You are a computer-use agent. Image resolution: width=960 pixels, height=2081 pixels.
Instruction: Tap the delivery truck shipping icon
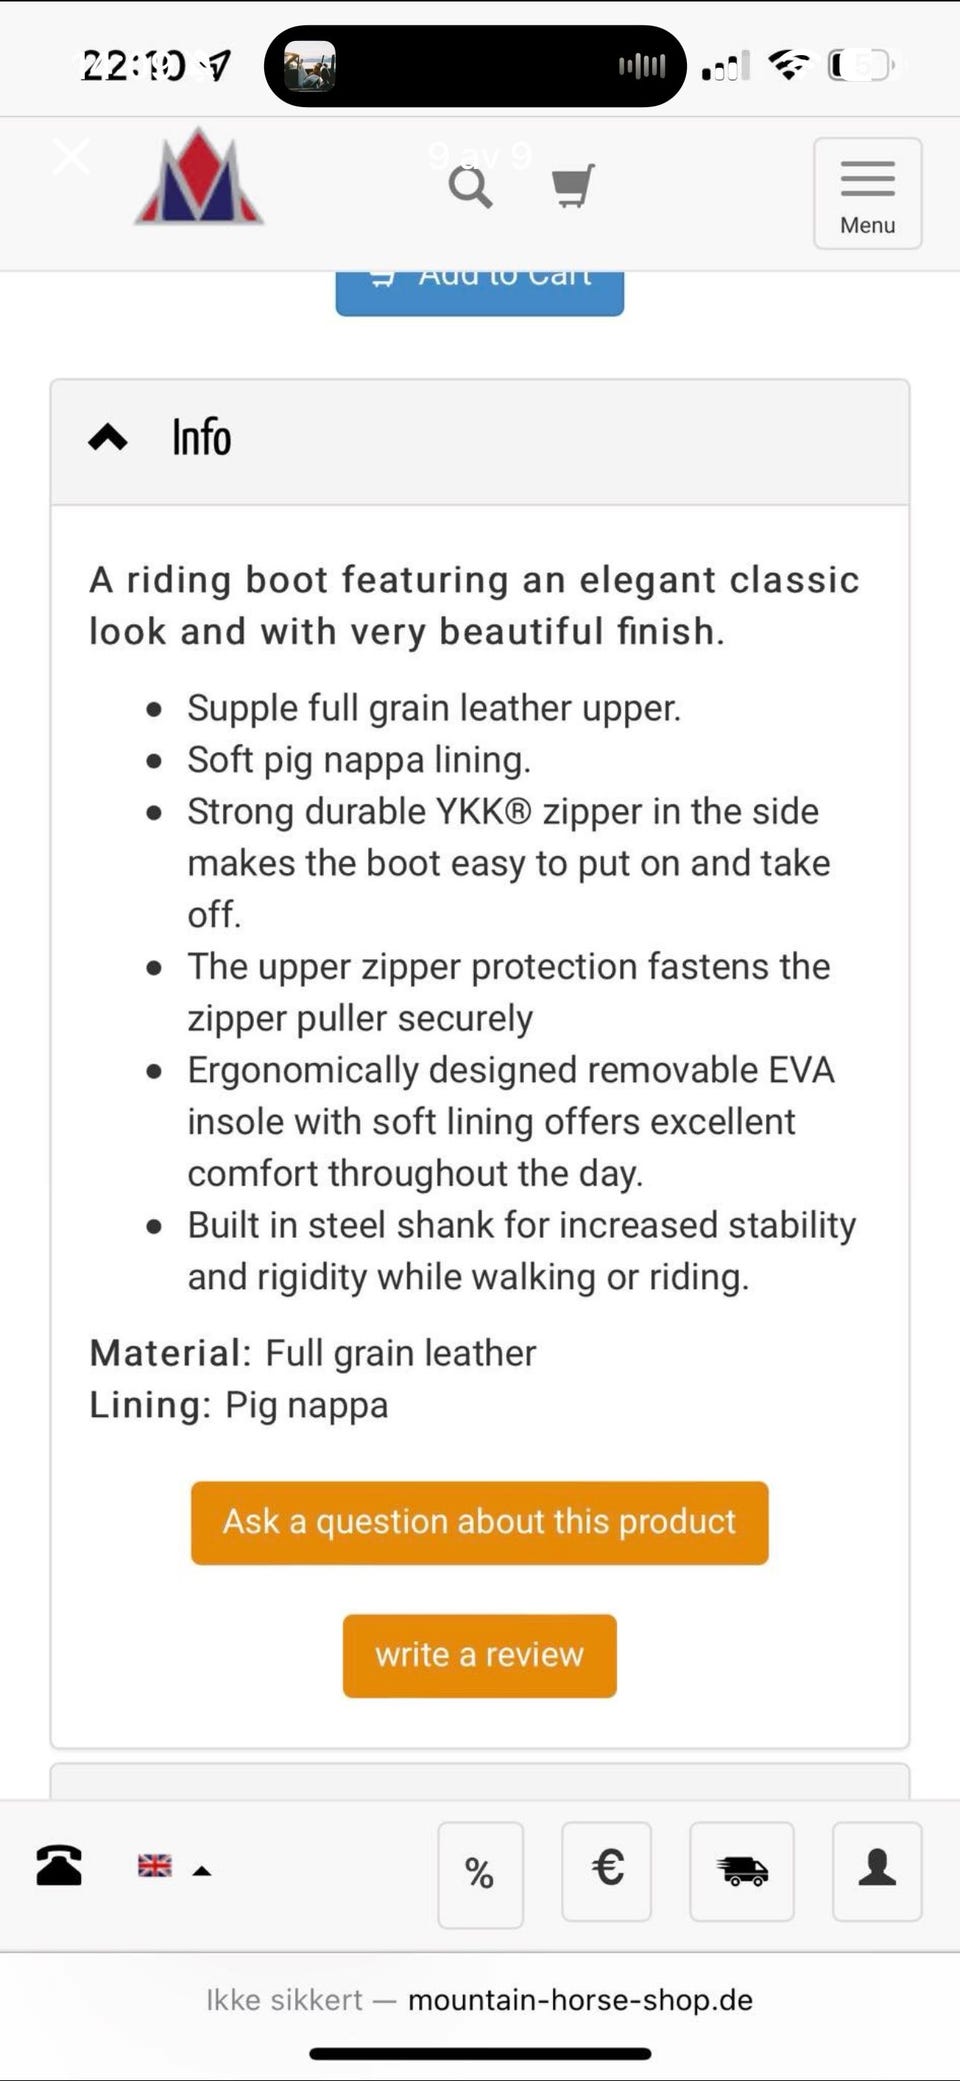[x=742, y=1870]
